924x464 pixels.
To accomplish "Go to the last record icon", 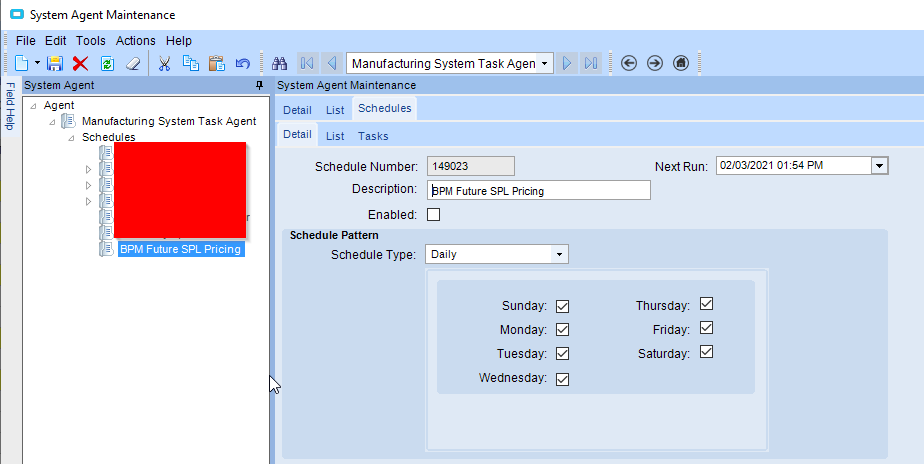I will point(591,63).
